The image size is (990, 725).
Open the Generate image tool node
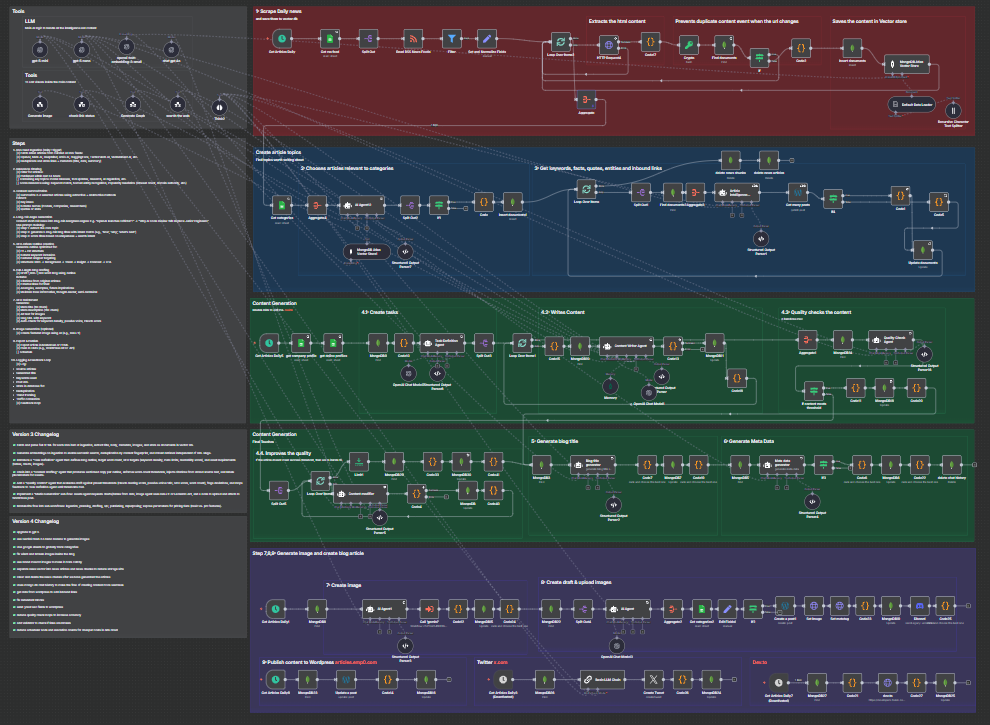[x=40, y=105]
